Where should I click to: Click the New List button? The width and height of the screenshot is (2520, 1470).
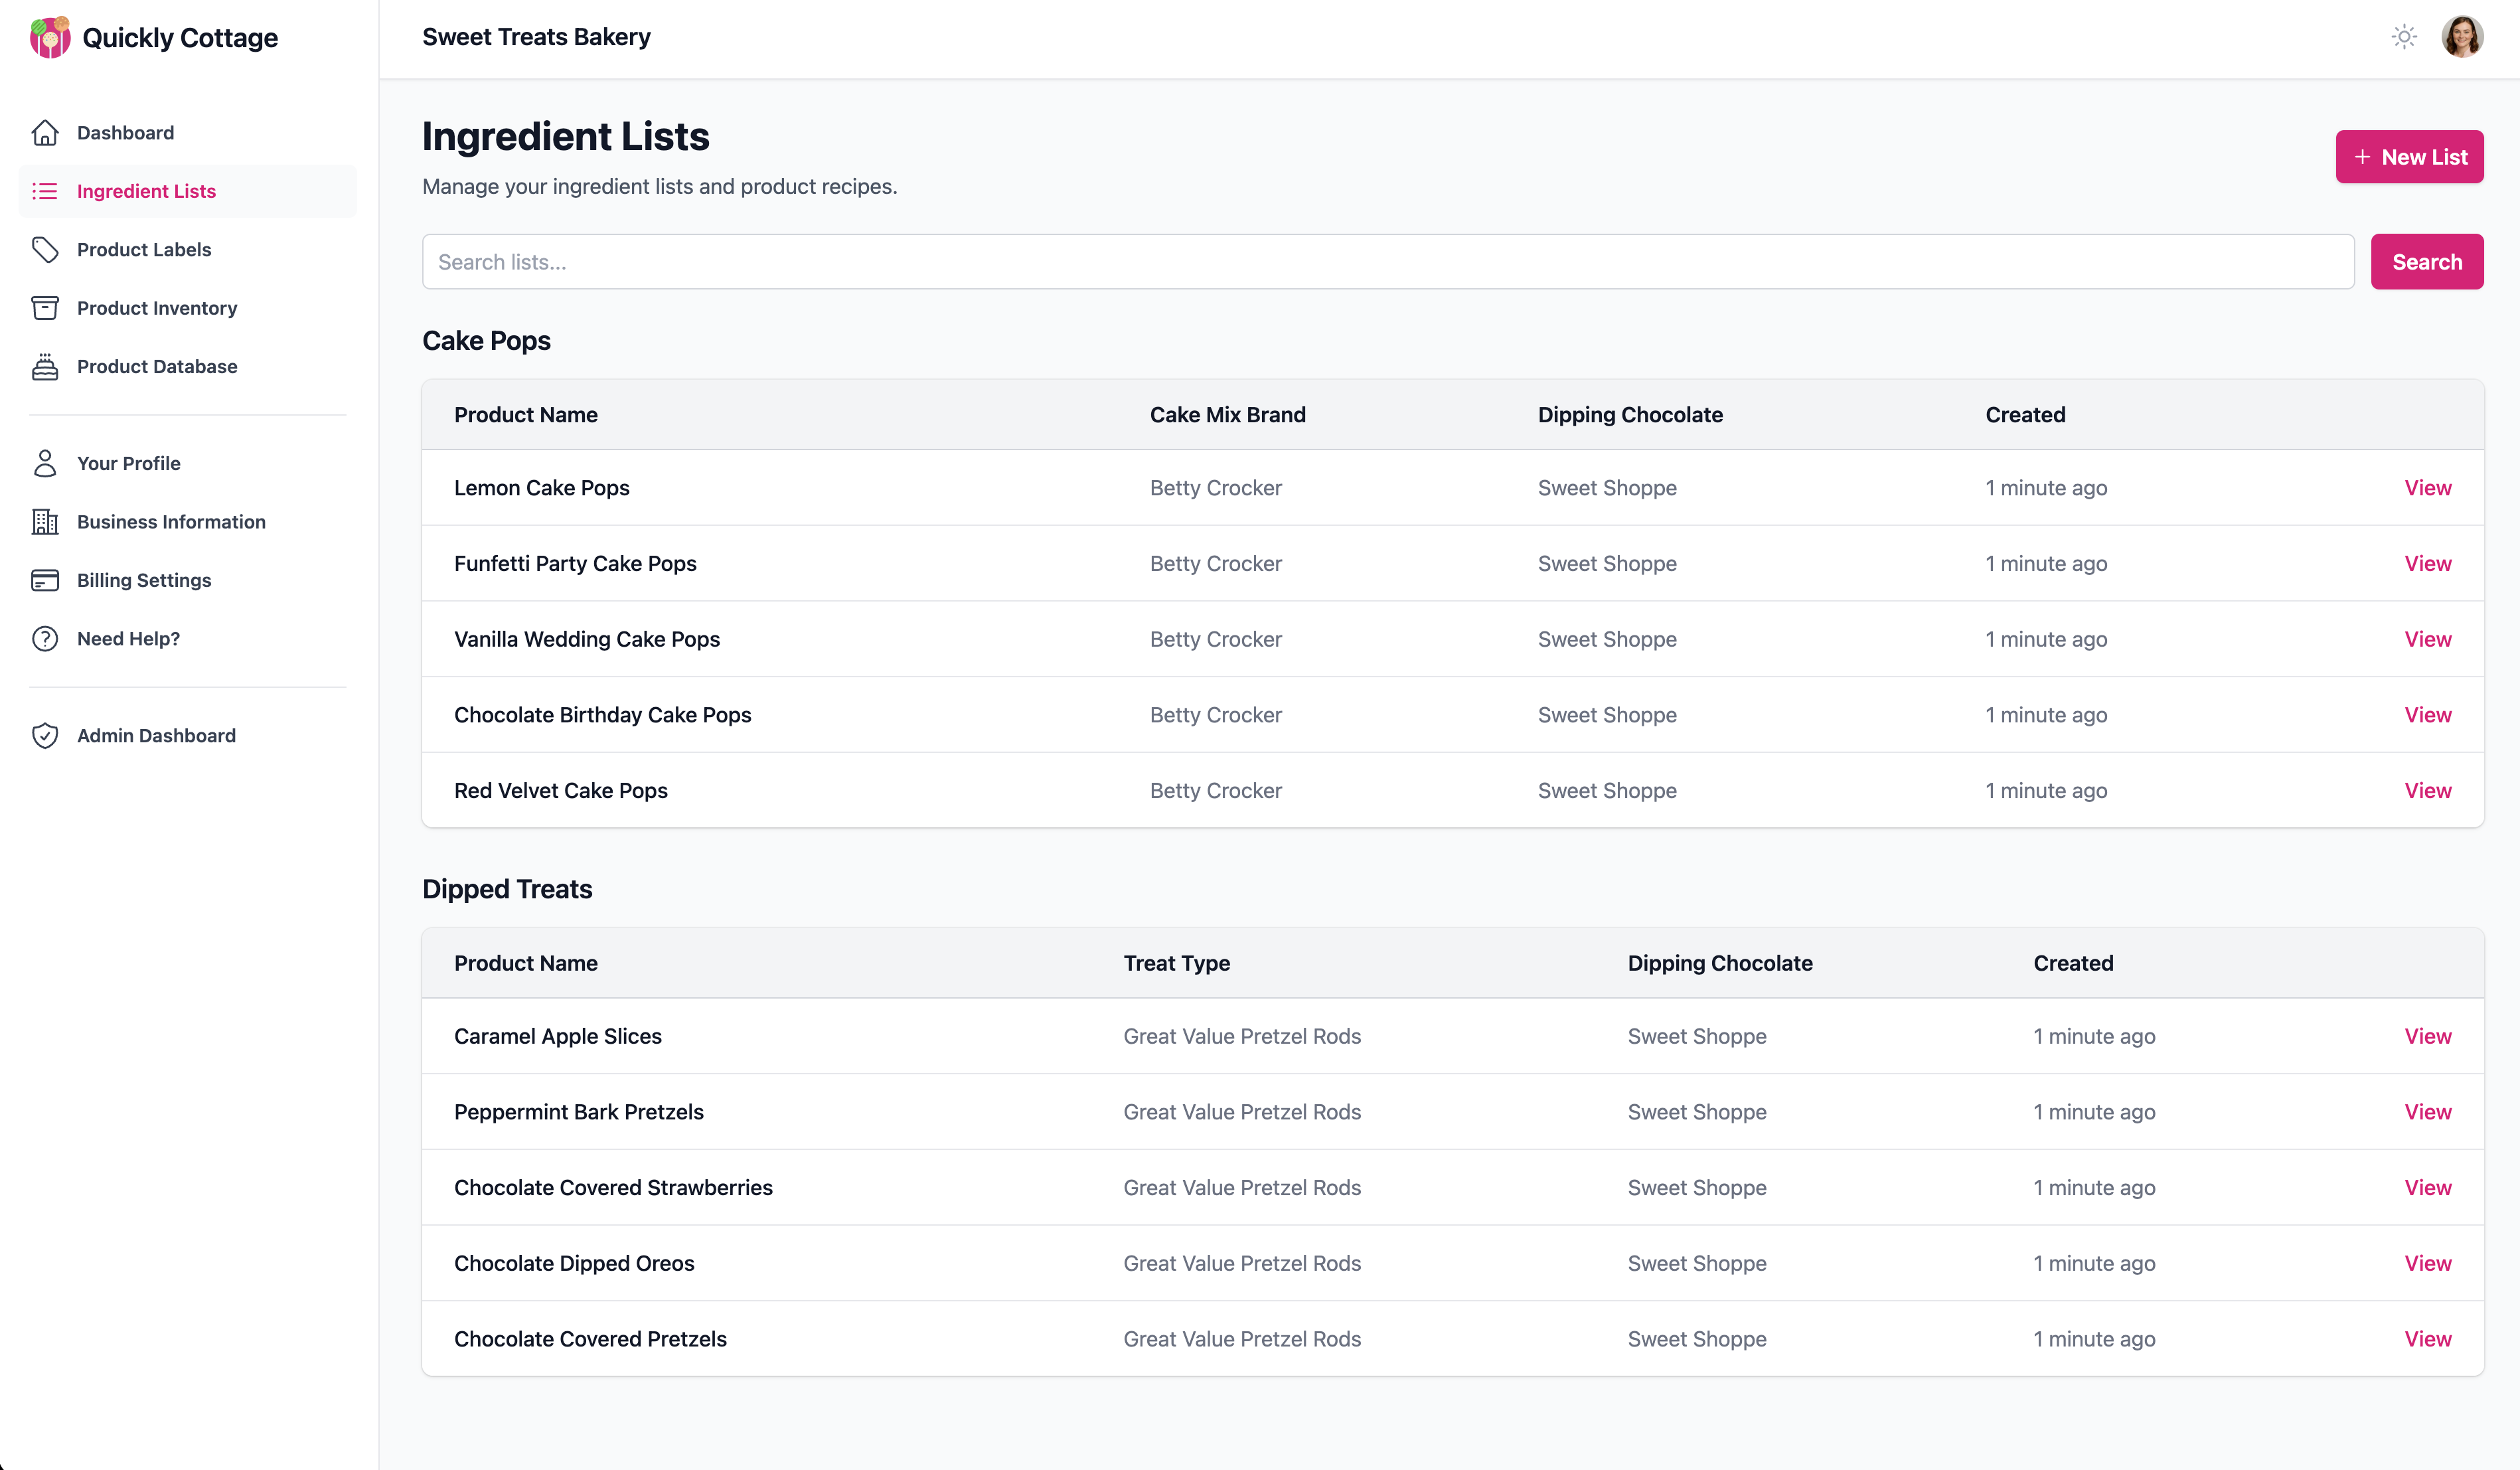tap(2409, 156)
